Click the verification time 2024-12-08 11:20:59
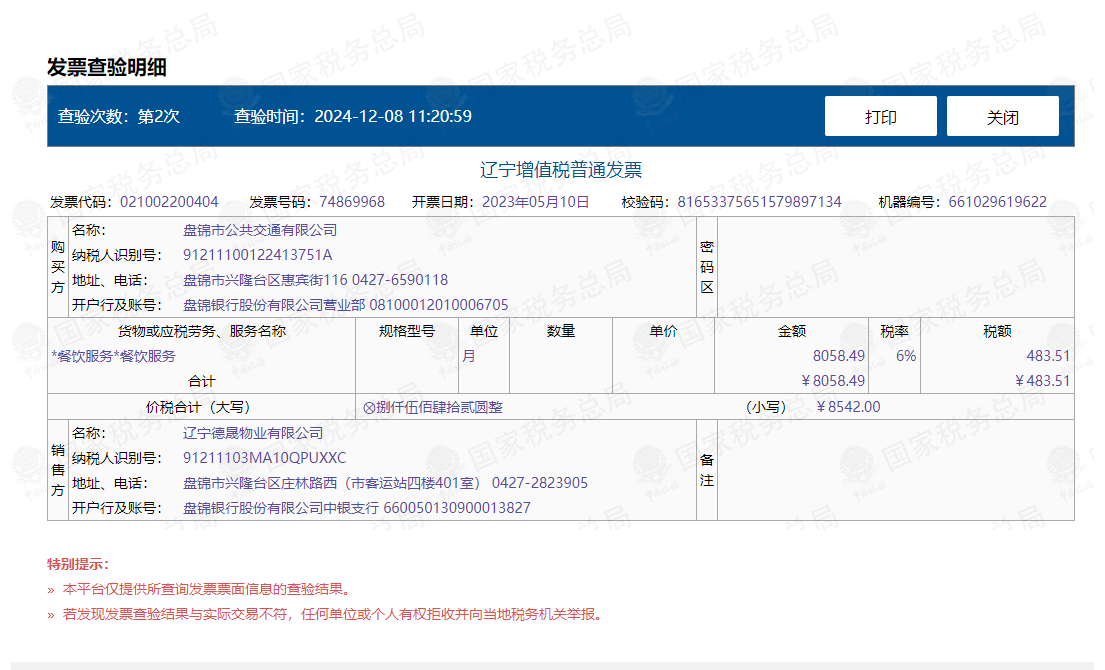The height and width of the screenshot is (670, 1105). coord(393,116)
